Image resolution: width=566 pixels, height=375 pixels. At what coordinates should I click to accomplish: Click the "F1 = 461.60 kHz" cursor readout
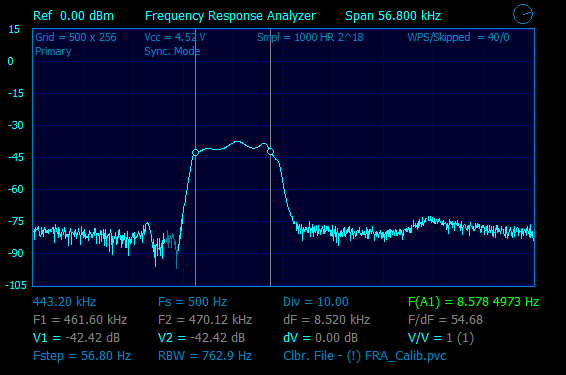pos(80,320)
